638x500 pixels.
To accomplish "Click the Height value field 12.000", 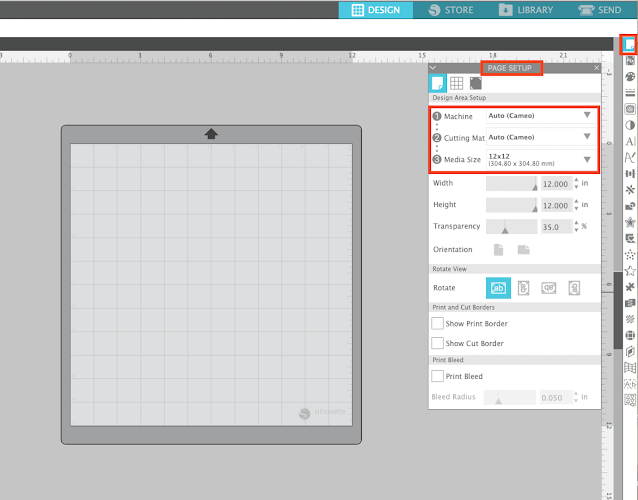I will 556,205.
